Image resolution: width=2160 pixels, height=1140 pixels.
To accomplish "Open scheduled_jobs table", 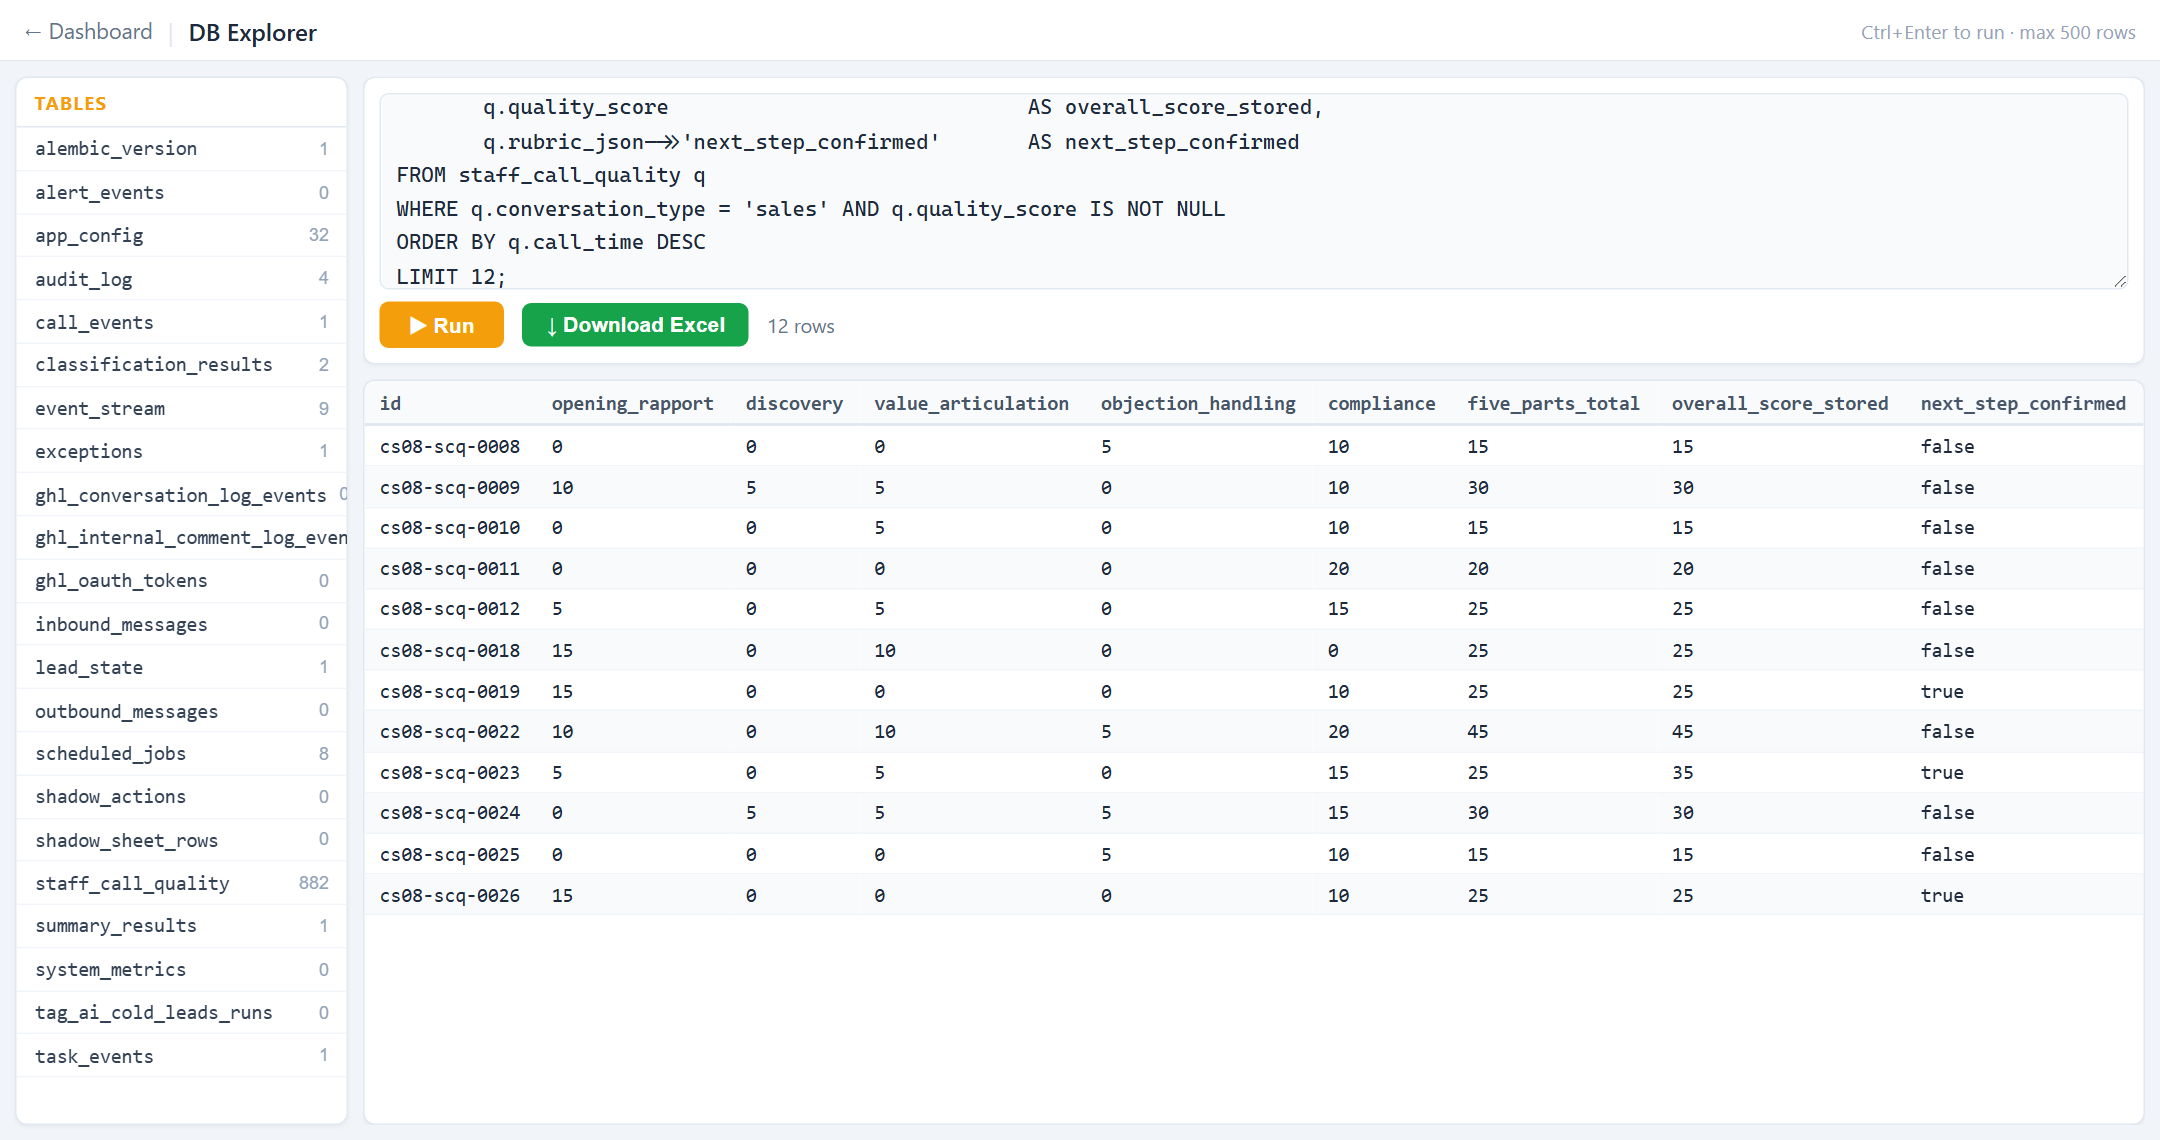I will (181, 754).
